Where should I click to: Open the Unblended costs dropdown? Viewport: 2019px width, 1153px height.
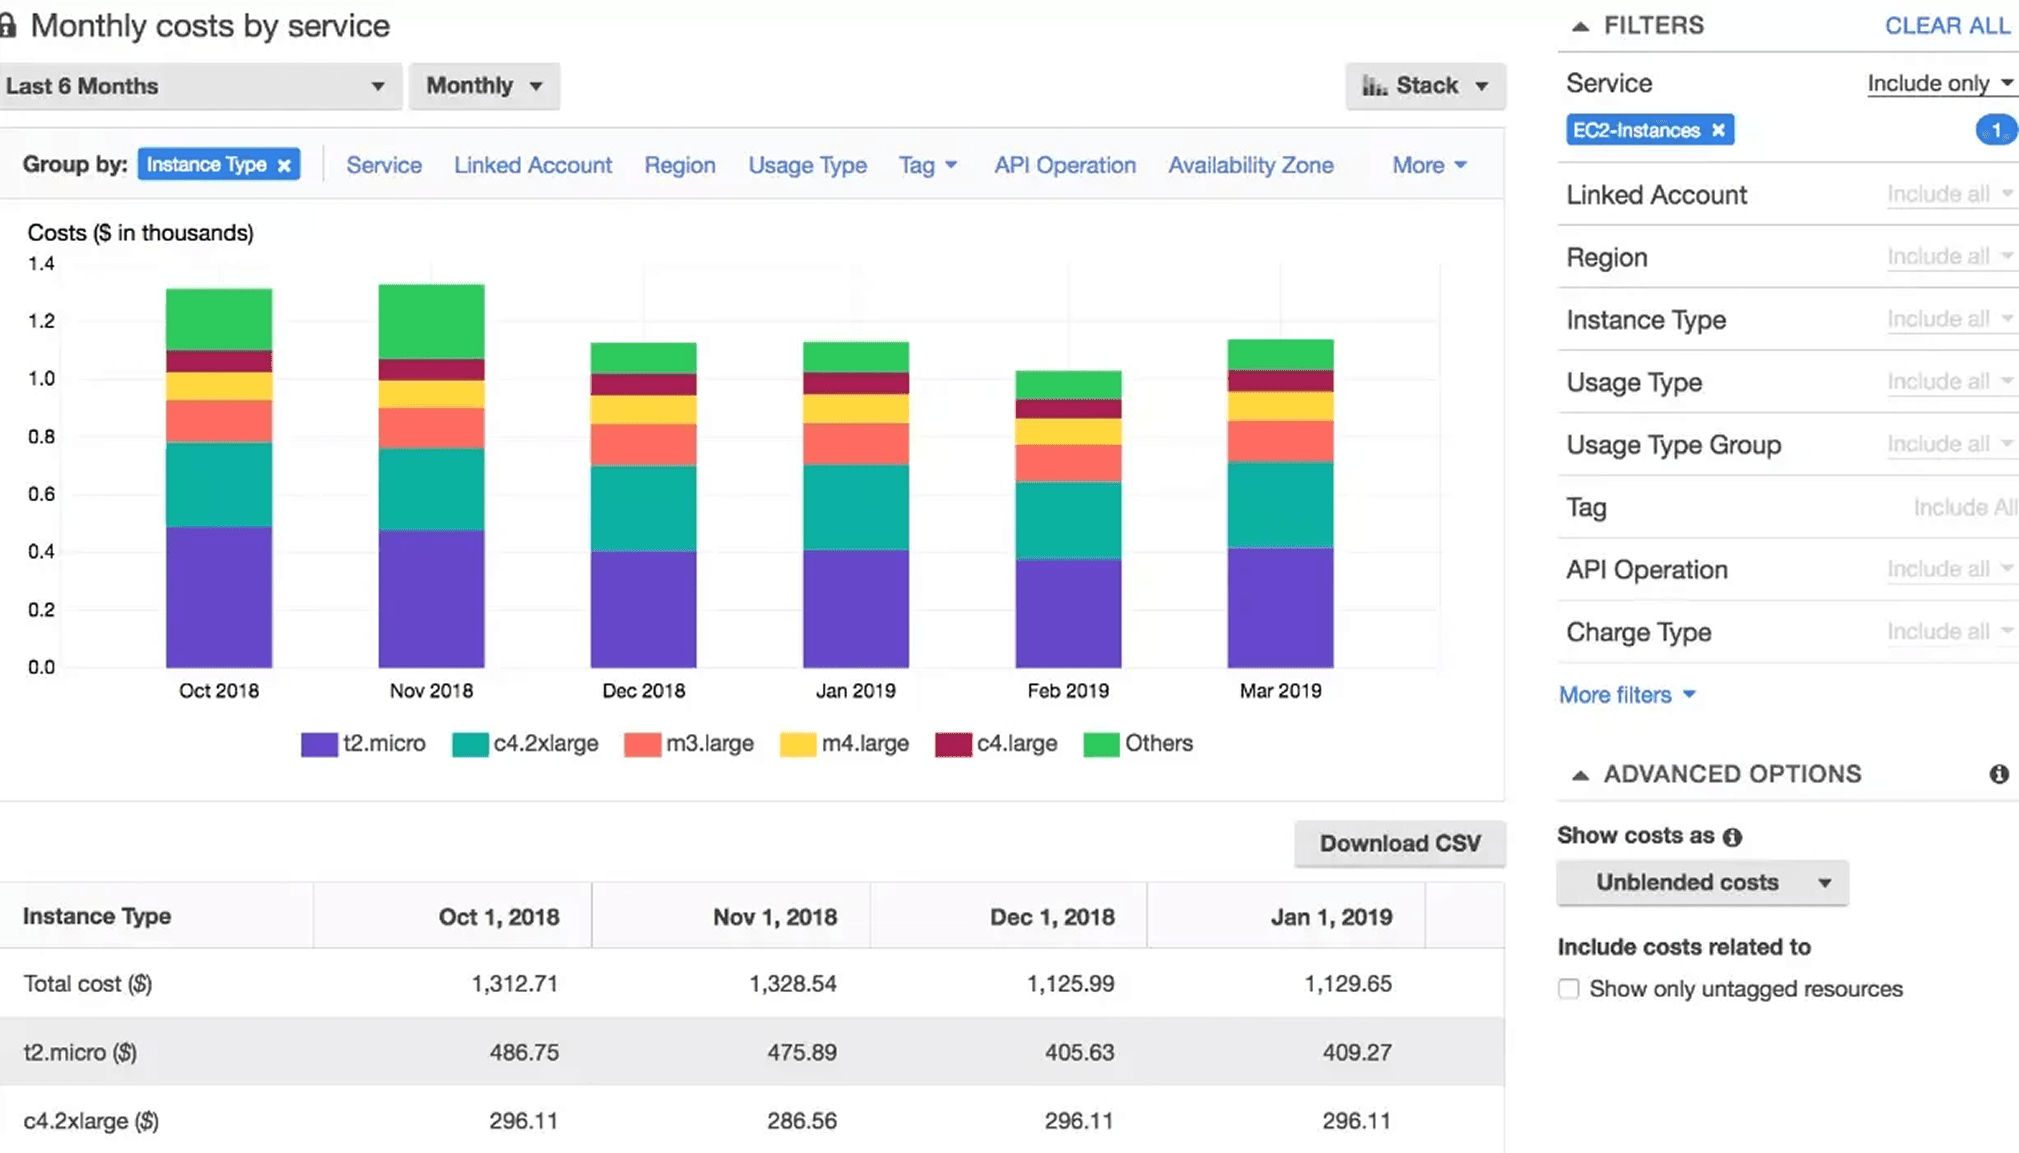pyautogui.click(x=1702, y=883)
